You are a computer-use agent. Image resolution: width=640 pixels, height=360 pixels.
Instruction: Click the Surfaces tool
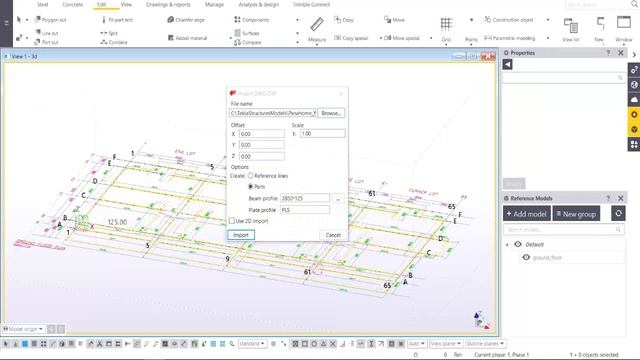[x=247, y=33]
